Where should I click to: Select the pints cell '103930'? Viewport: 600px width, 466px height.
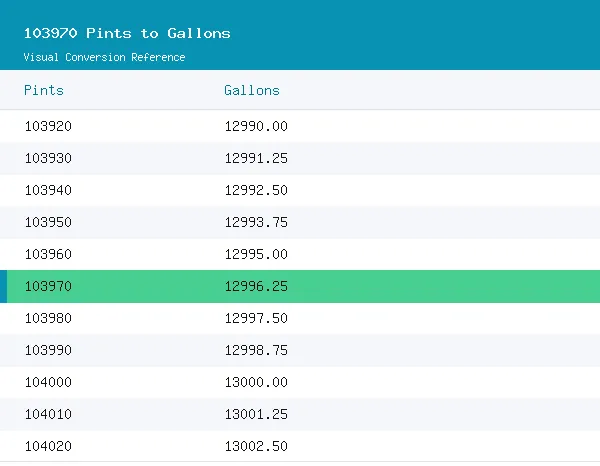point(48,158)
